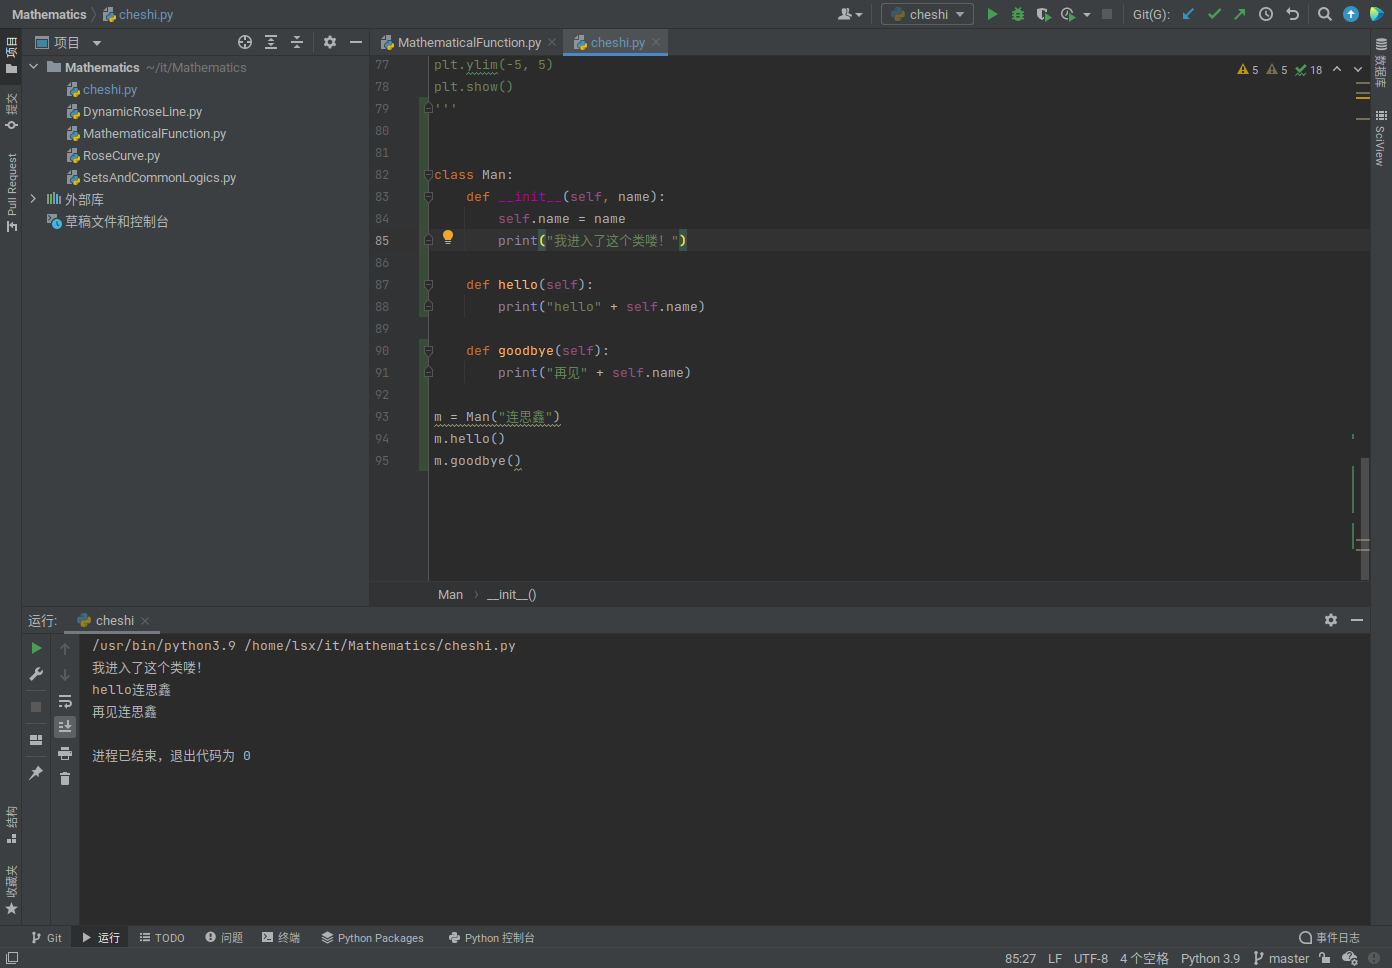Open cheshi run configuration dropdown

[x=926, y=14]
